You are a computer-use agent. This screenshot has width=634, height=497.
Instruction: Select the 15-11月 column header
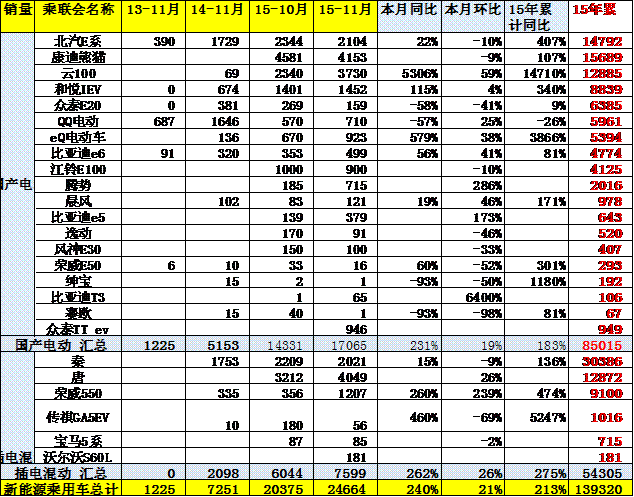pyautogui.click(x=345, y=16)
